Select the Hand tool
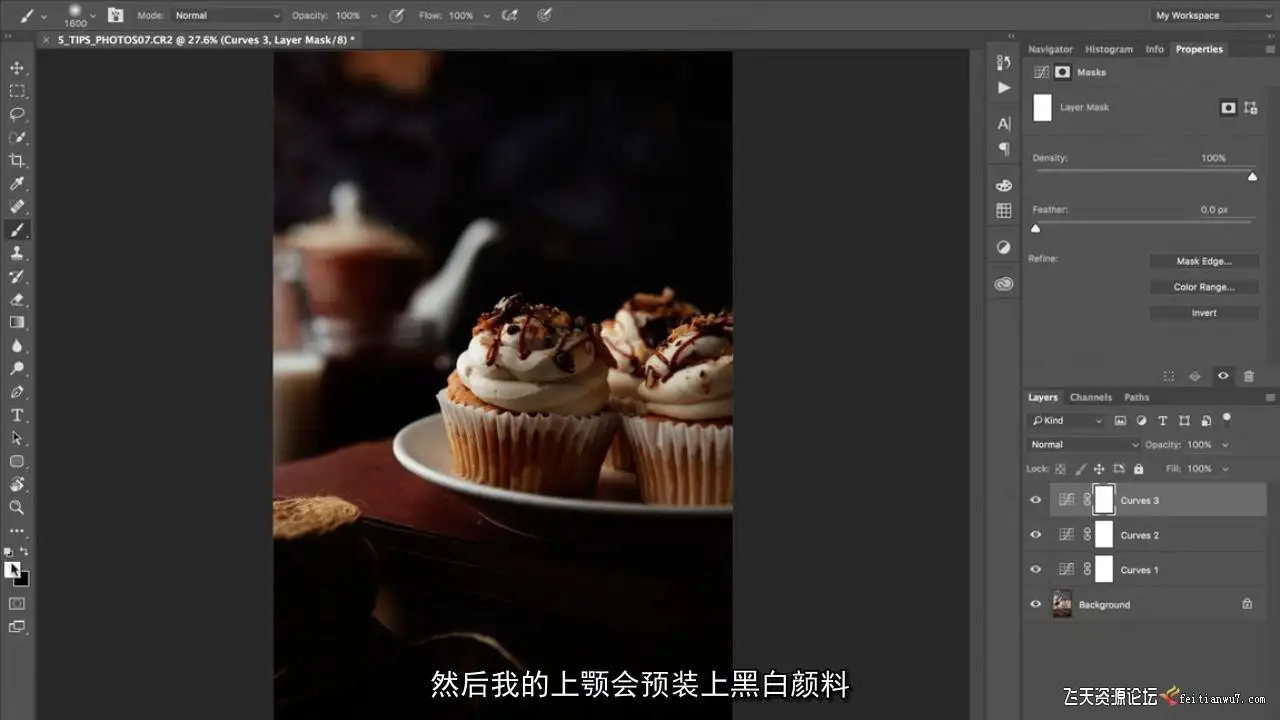 pos(17,484)
